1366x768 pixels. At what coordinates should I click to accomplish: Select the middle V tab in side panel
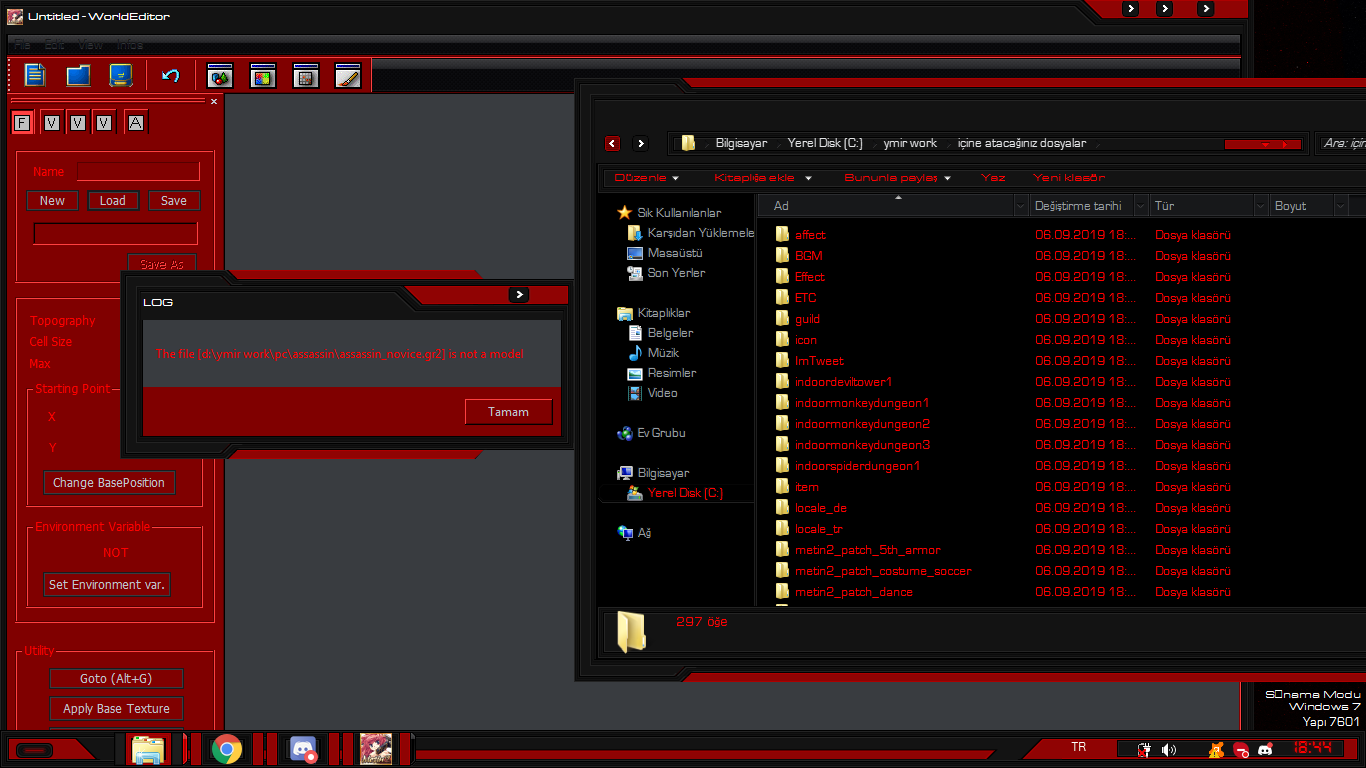click(x=78, y=123)
